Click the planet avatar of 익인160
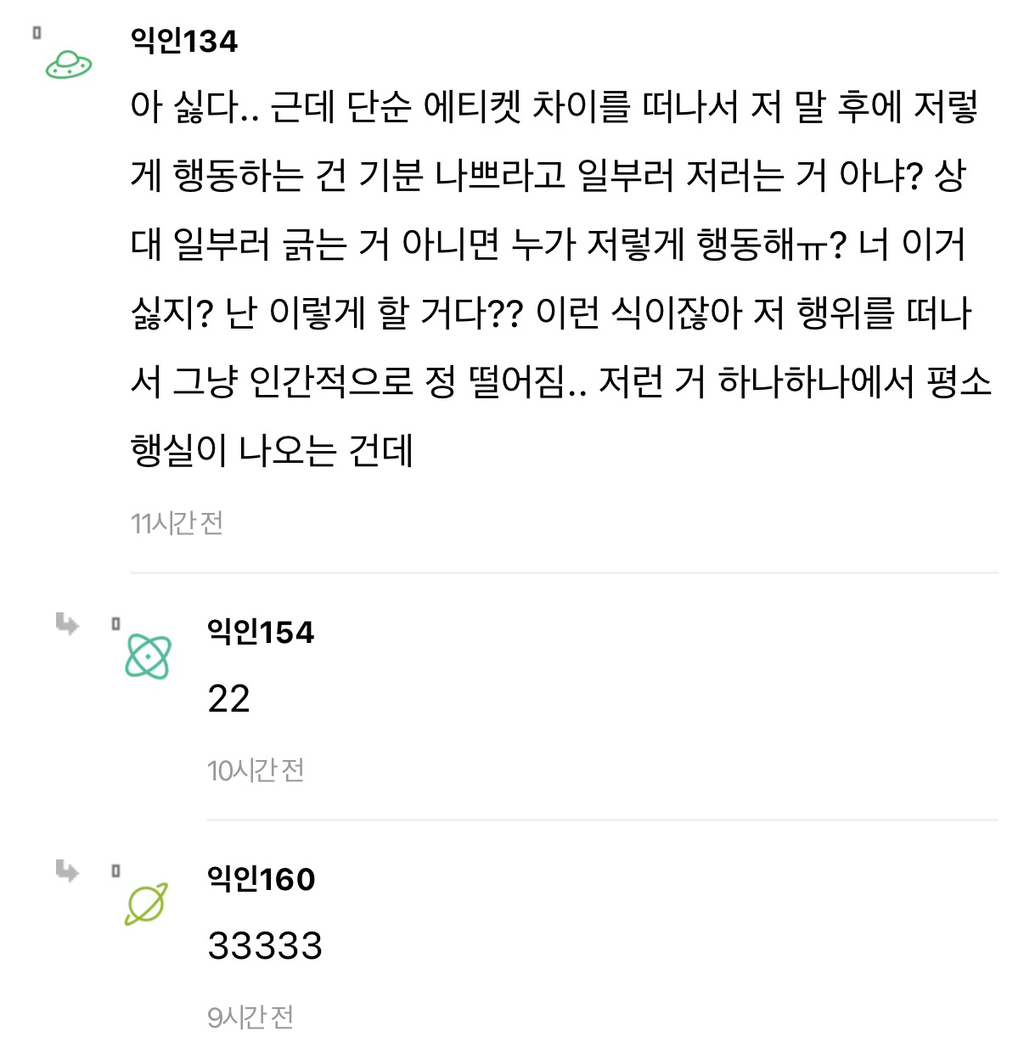 147,904
